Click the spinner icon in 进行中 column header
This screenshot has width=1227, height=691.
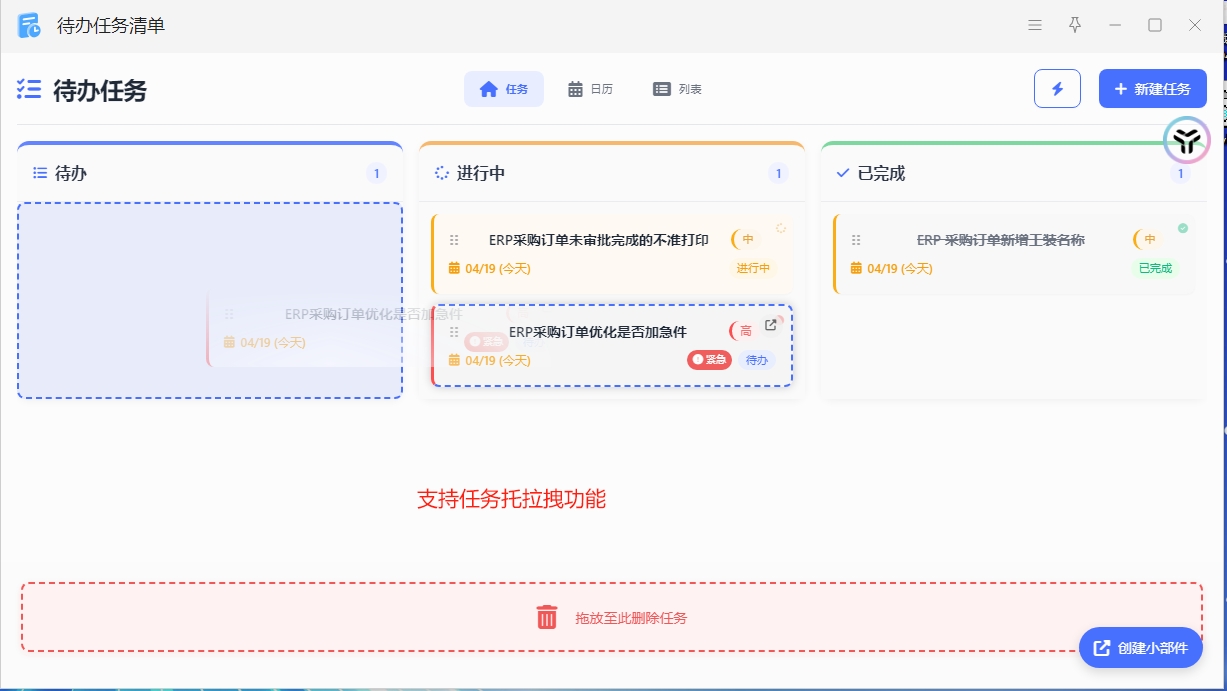pyautogui.click(x=442, y=173)
